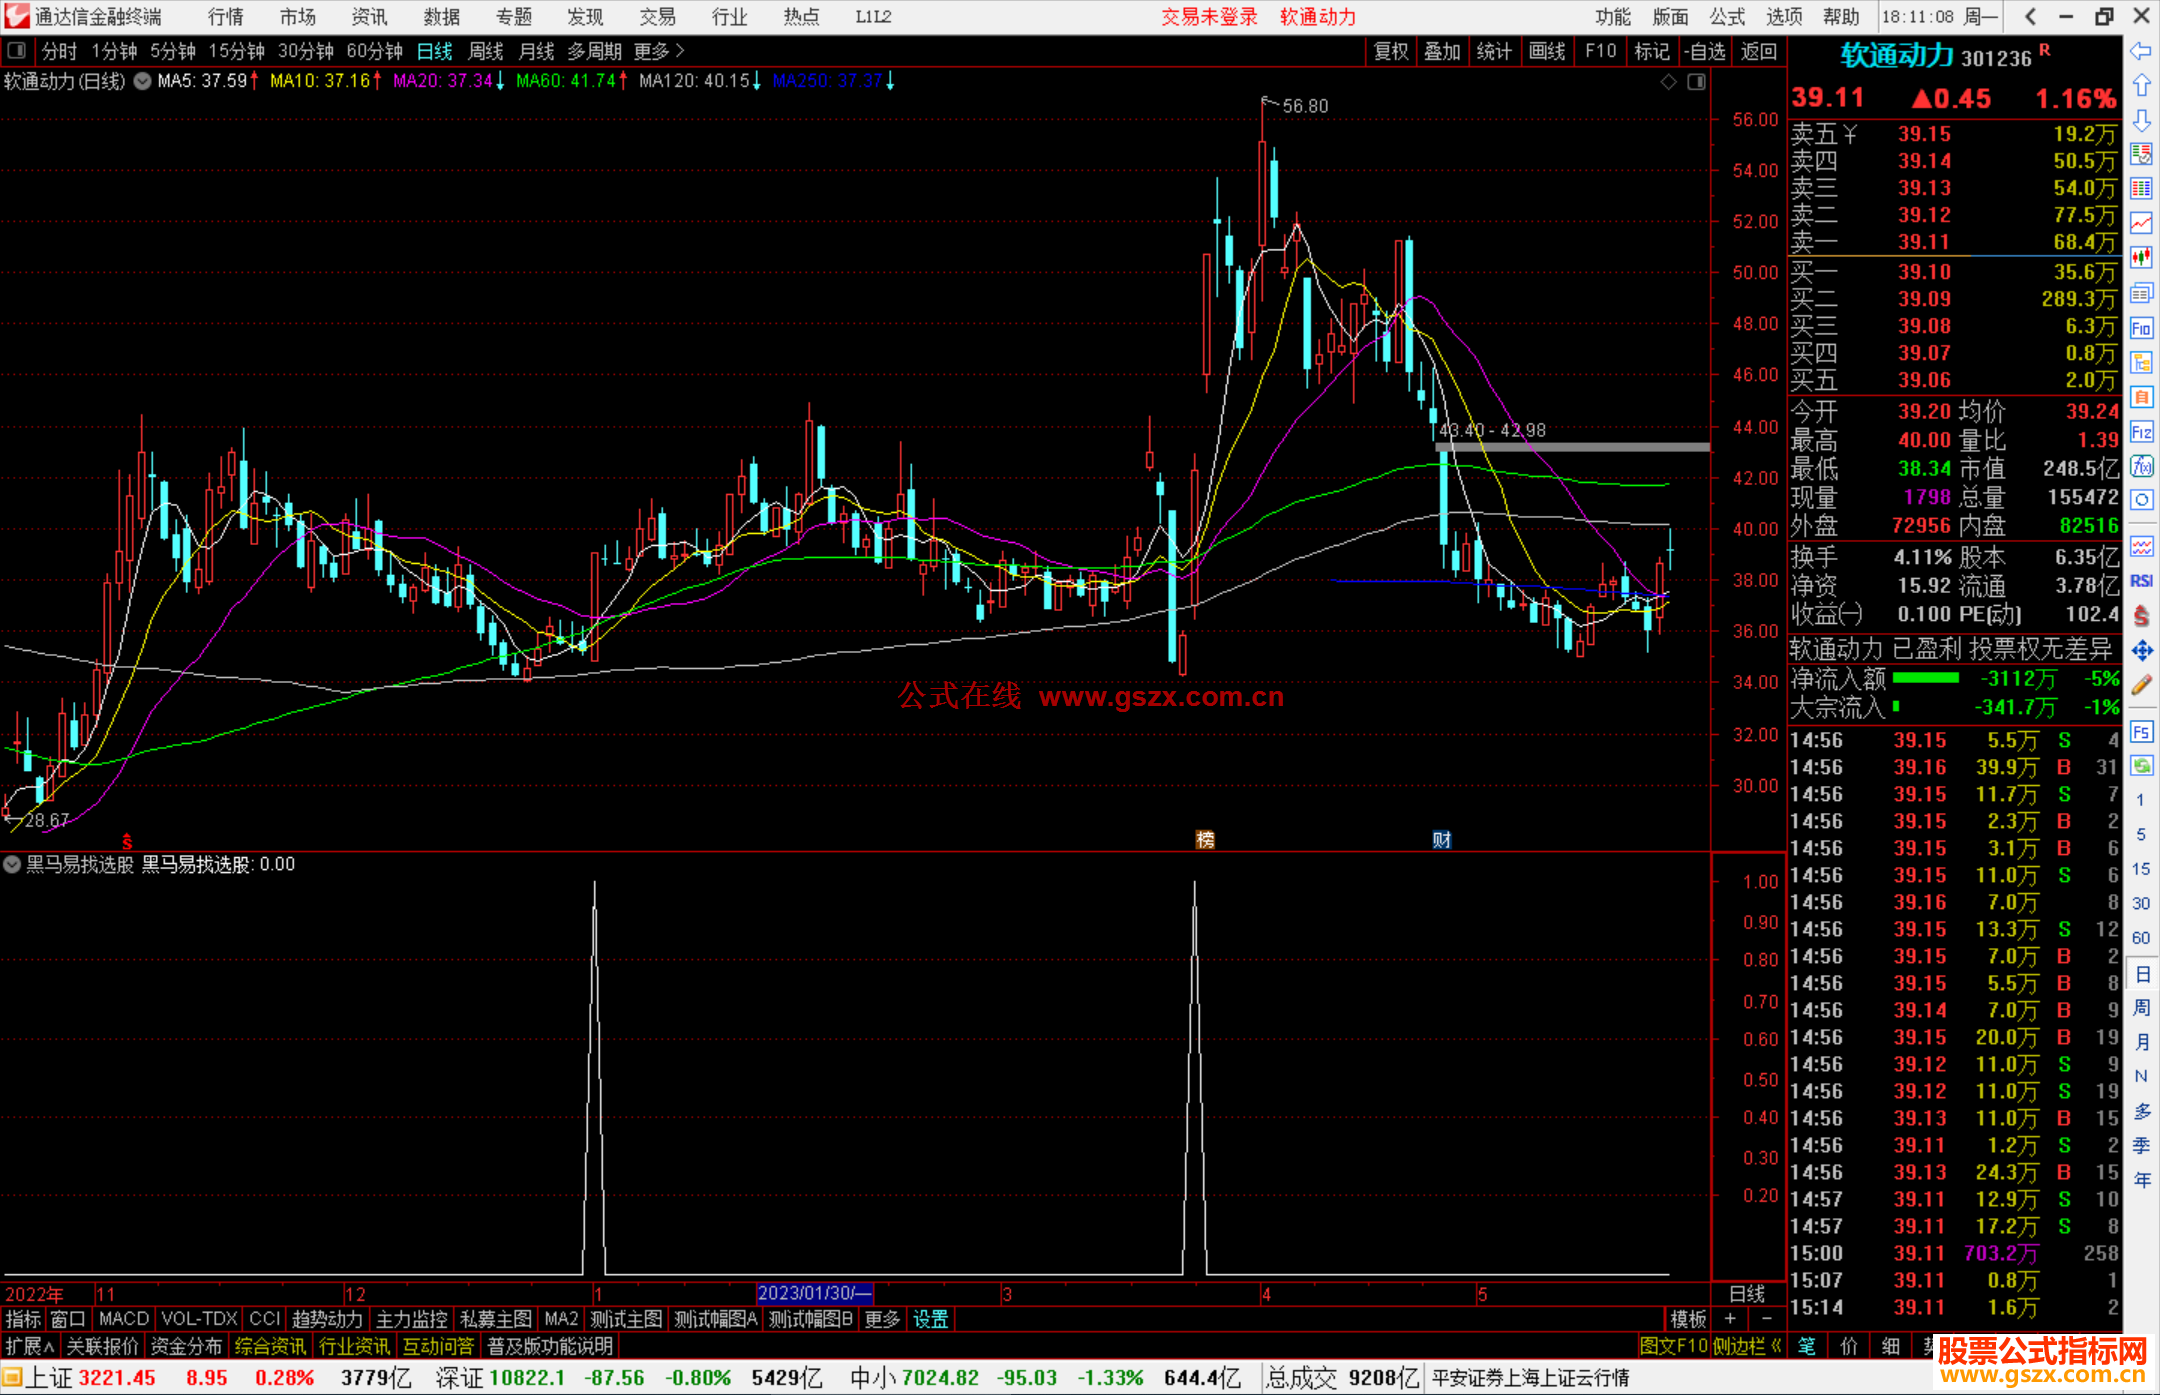This screenshot has width=2160, height=1395.
Task: Click the 设置 indicator settings link
Action: pyautogui.click(x=930, y=1319)
